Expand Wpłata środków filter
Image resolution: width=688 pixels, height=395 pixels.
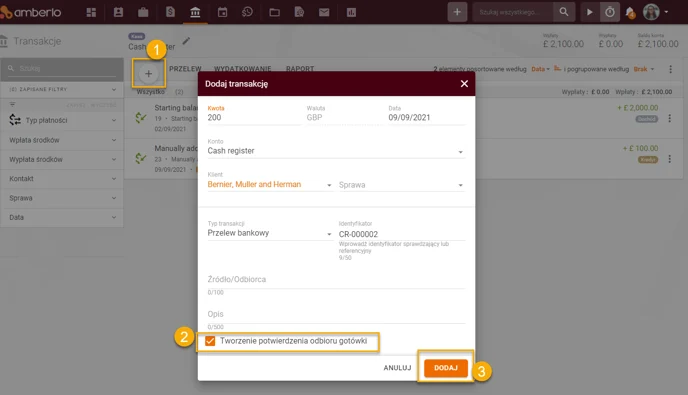[62, 140]
